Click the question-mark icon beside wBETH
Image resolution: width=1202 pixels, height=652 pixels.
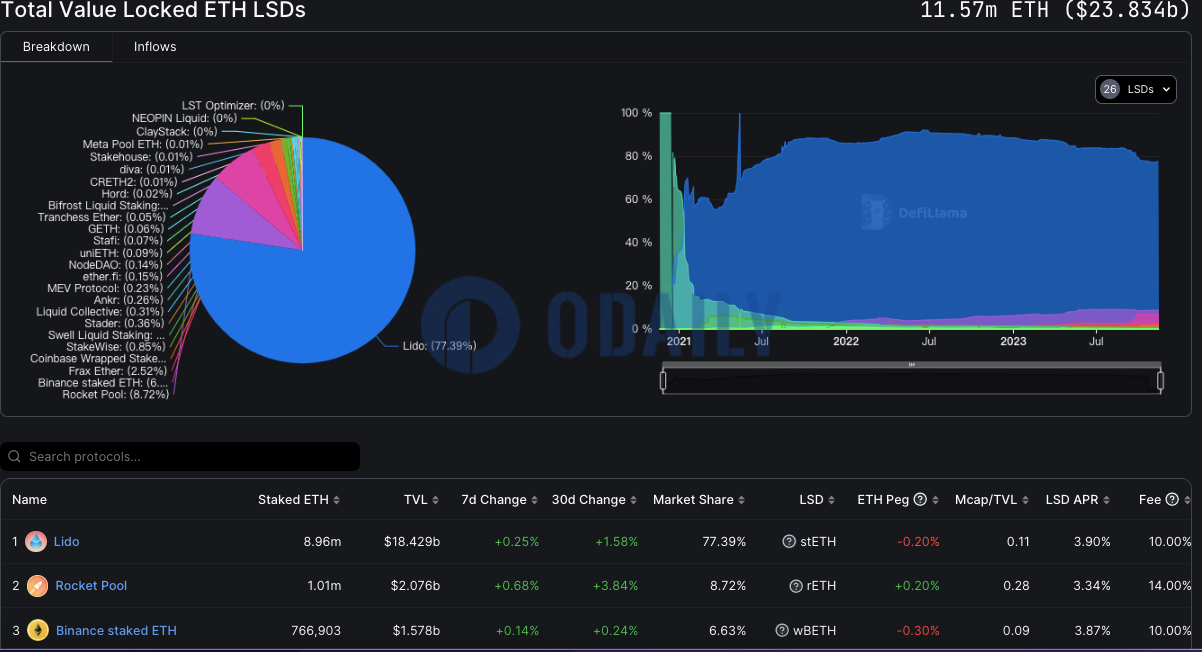point(782,630)
